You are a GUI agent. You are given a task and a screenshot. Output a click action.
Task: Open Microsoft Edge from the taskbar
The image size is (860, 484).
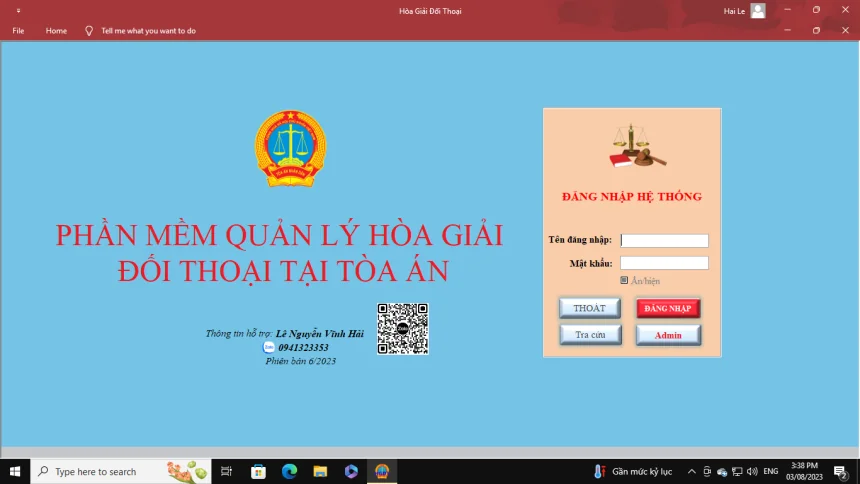pos(289,471)
